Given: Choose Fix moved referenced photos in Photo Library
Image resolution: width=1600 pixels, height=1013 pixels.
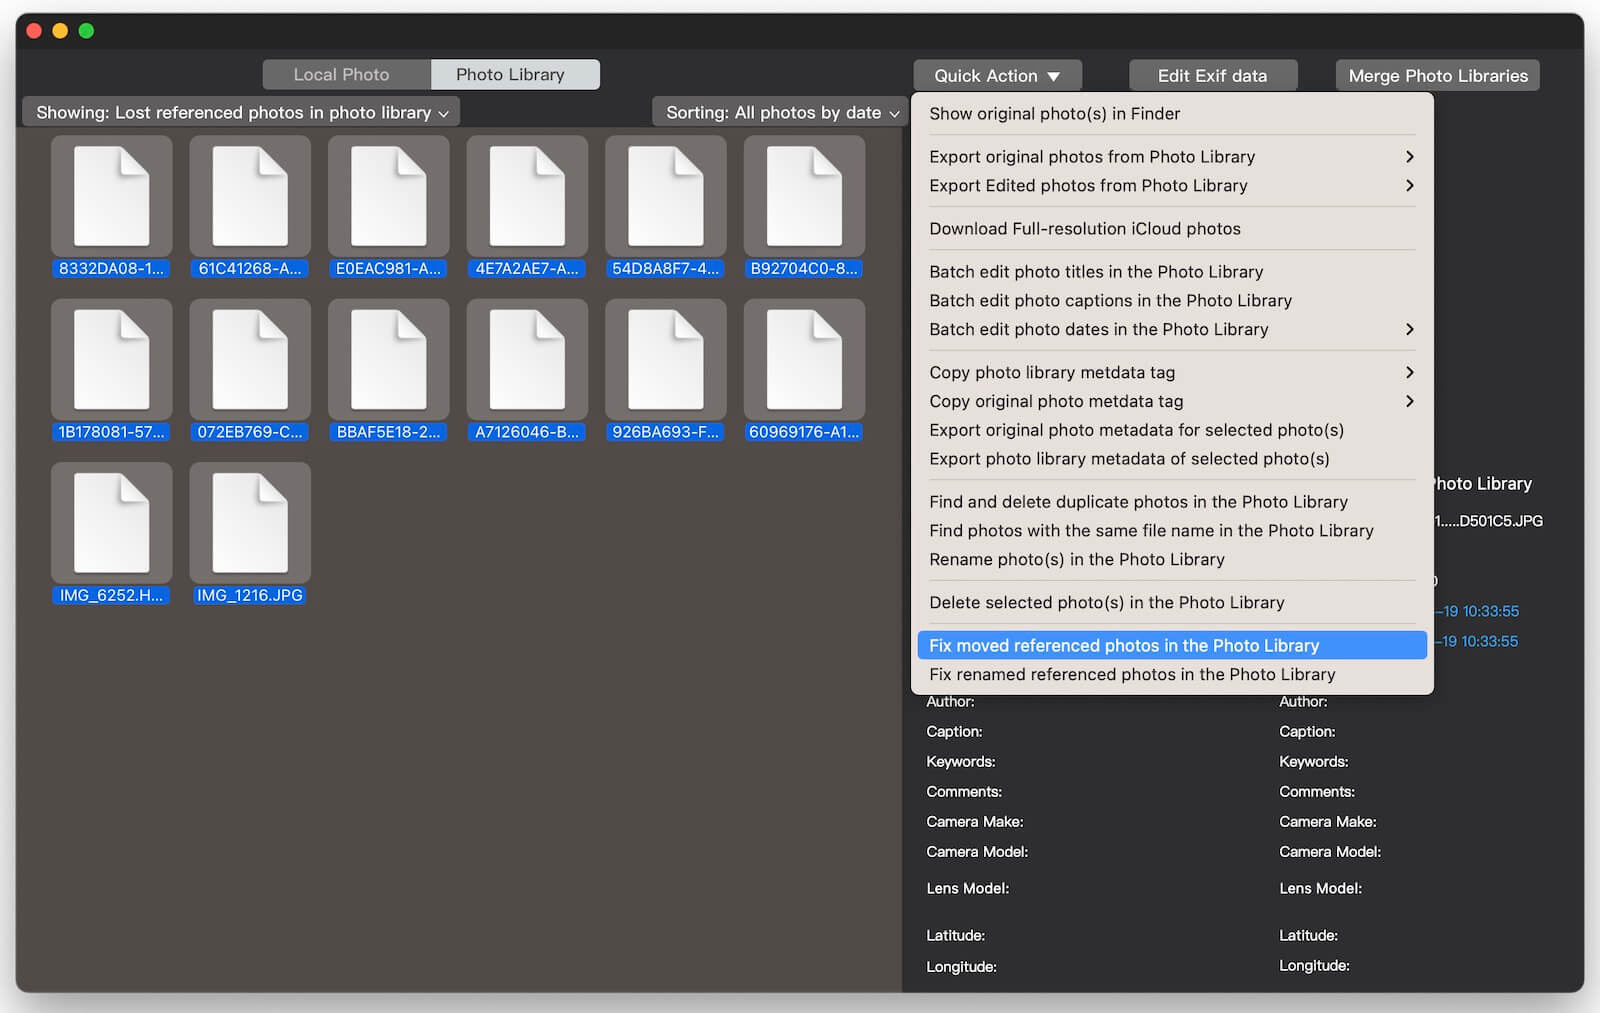Looking at the screenshot, I should (1172, 646).
